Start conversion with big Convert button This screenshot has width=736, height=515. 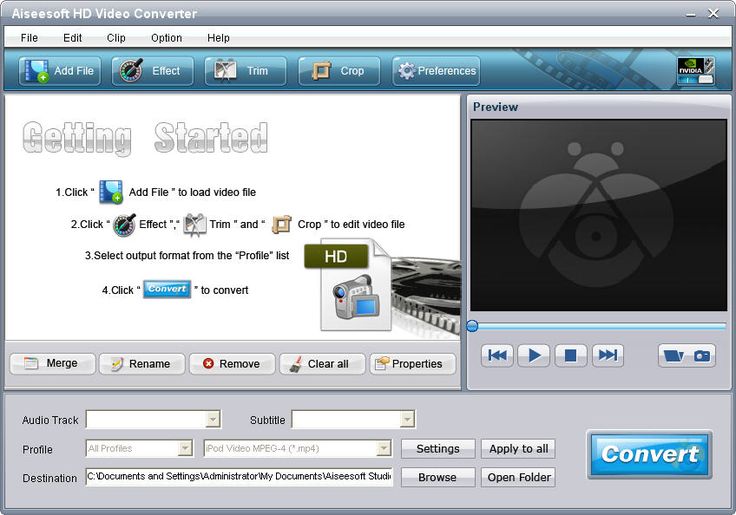650,454
